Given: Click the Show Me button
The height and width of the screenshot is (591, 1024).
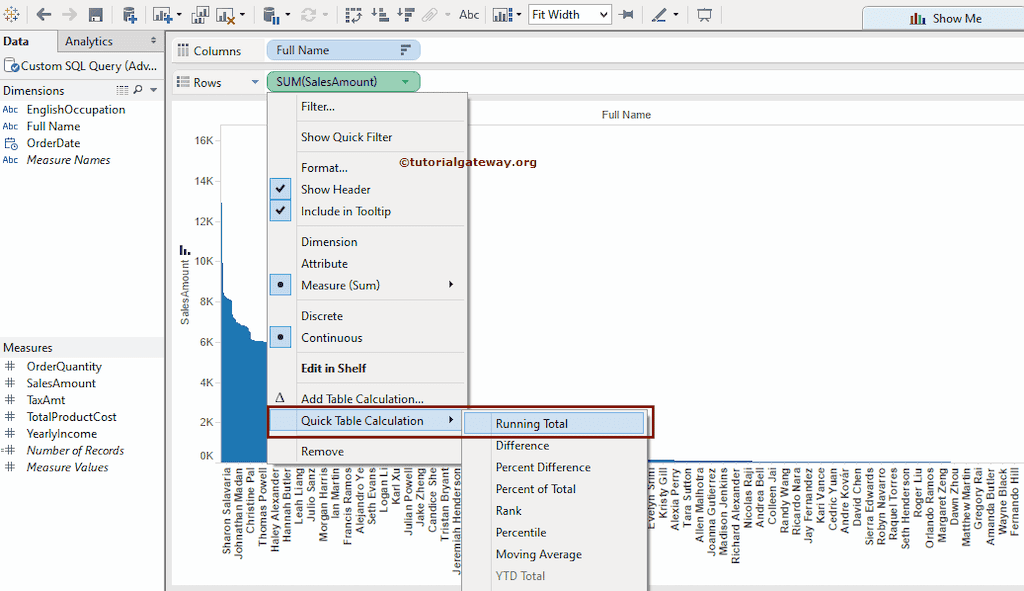Looking at the screenshot, I should click(944, 18).
